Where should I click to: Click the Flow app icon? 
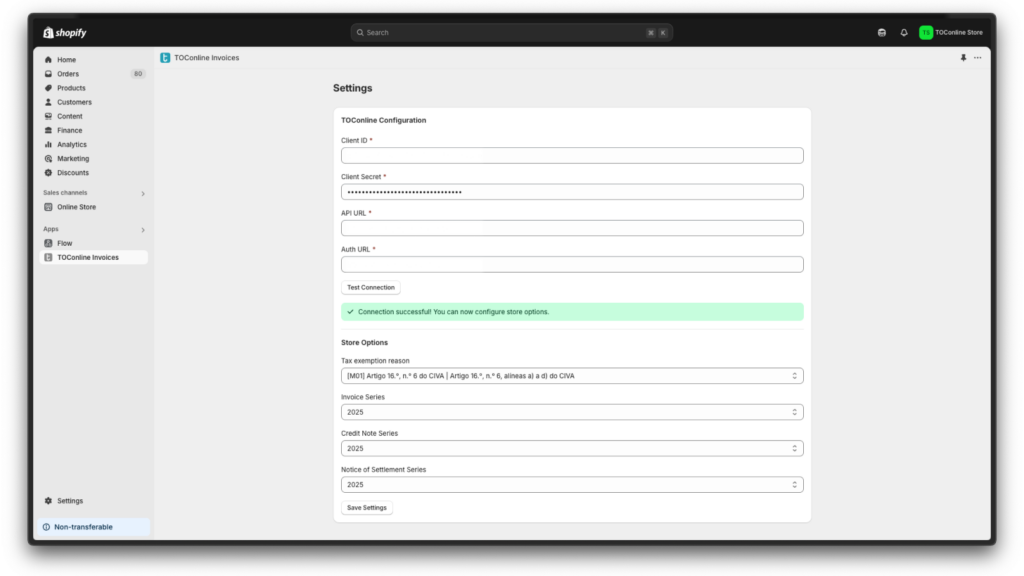pos(48,243)
